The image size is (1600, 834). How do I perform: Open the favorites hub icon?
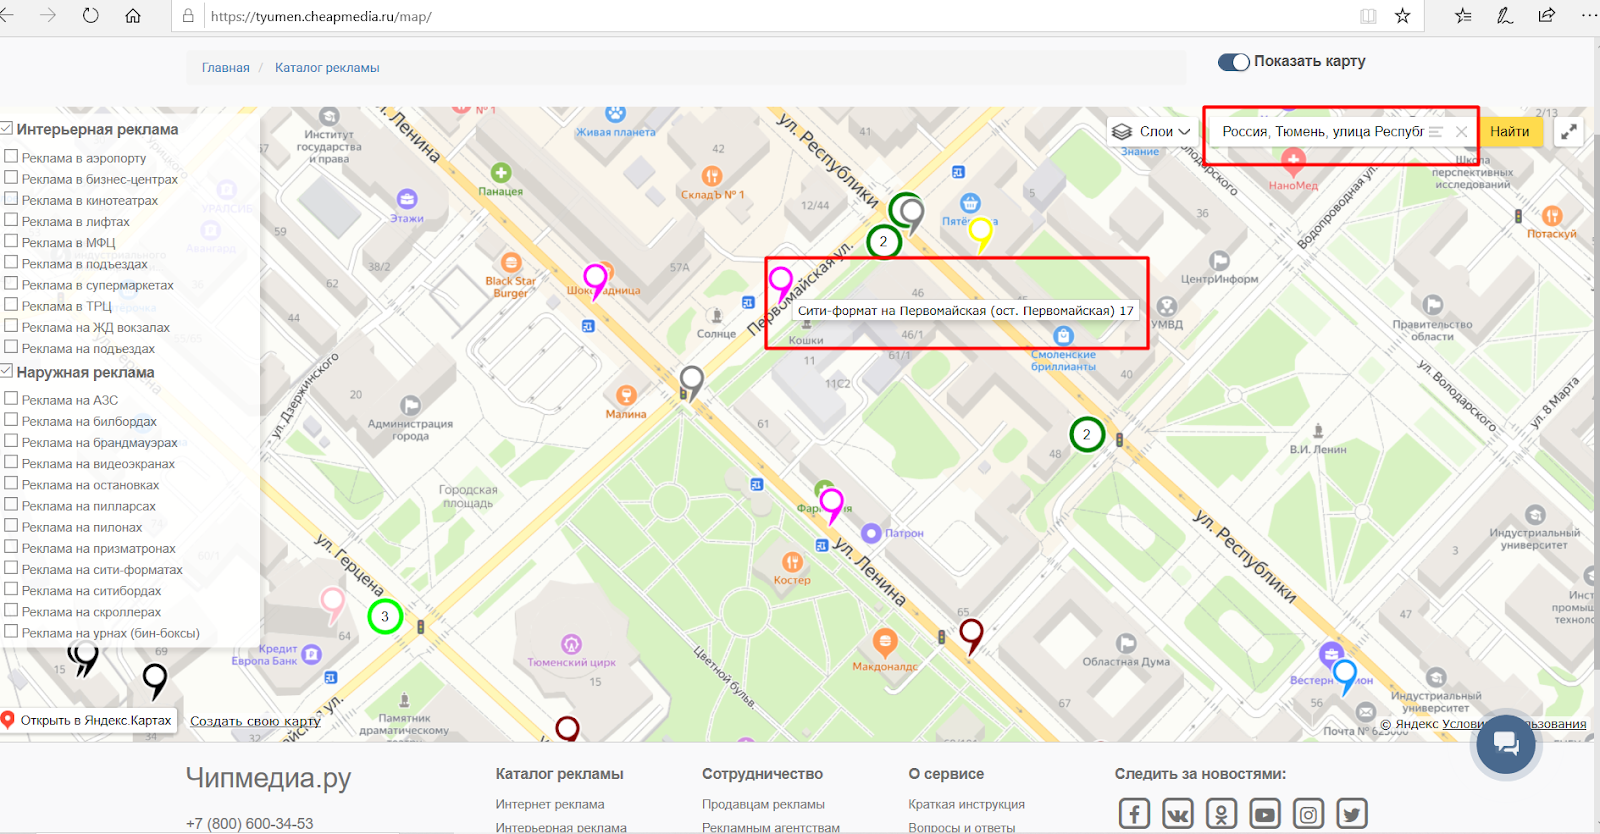[1463, 16]
